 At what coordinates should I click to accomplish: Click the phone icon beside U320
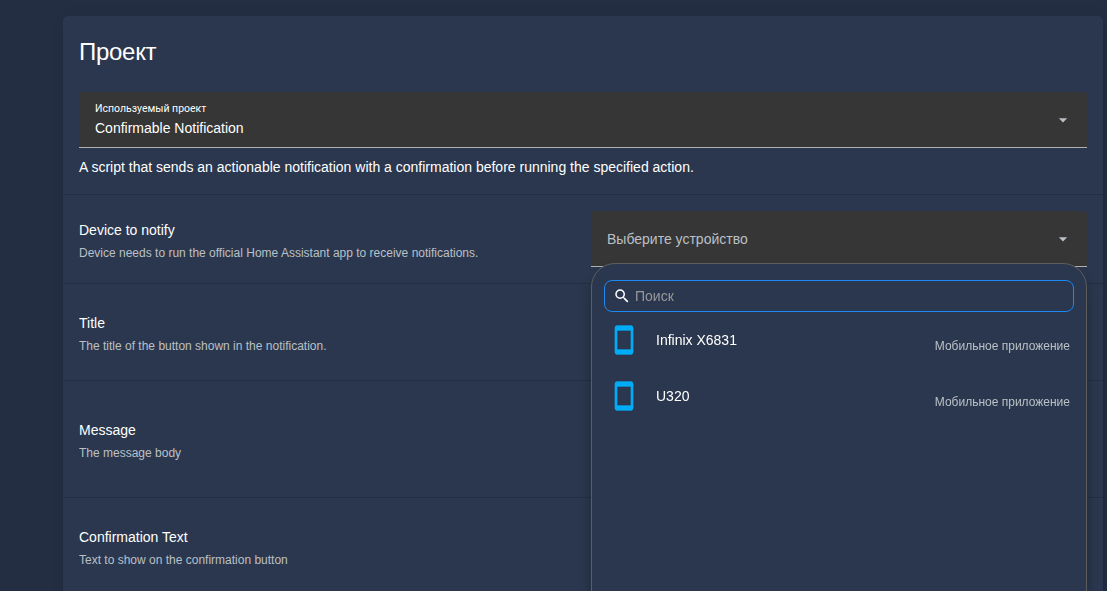pyautogui.click(x=624, y=396)
